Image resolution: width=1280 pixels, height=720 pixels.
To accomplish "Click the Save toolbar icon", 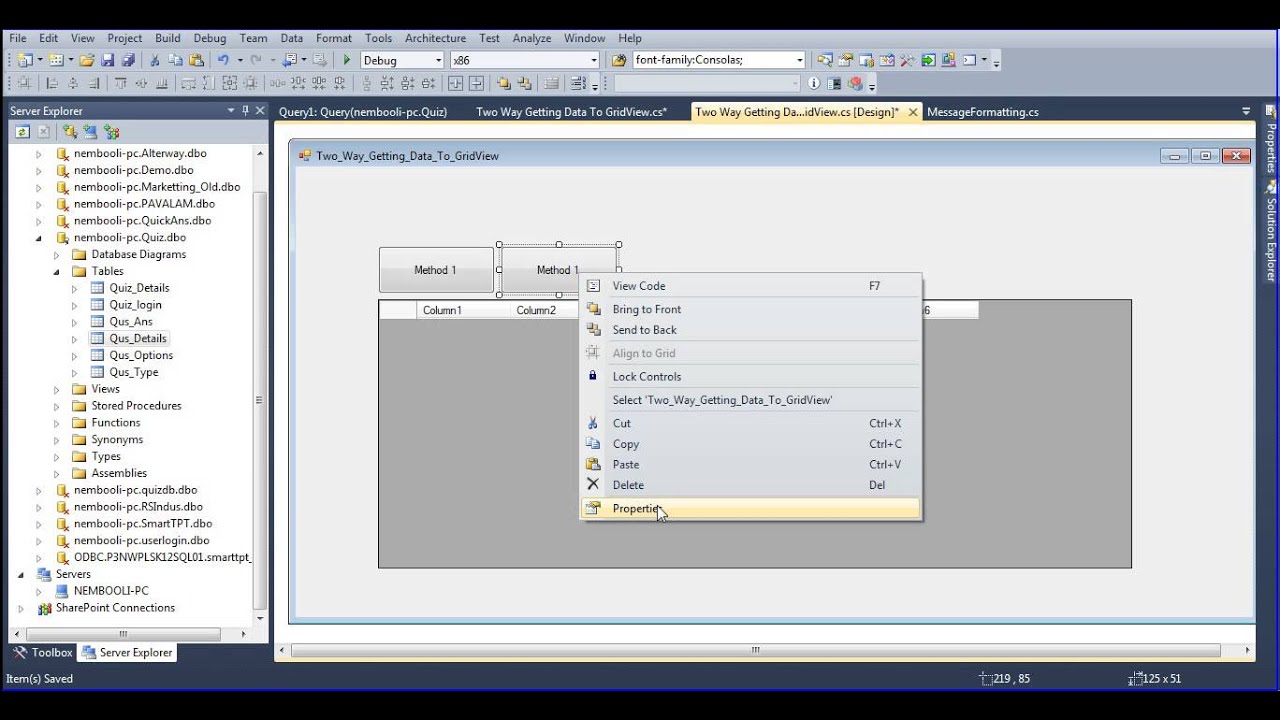I will pos(108,60).
